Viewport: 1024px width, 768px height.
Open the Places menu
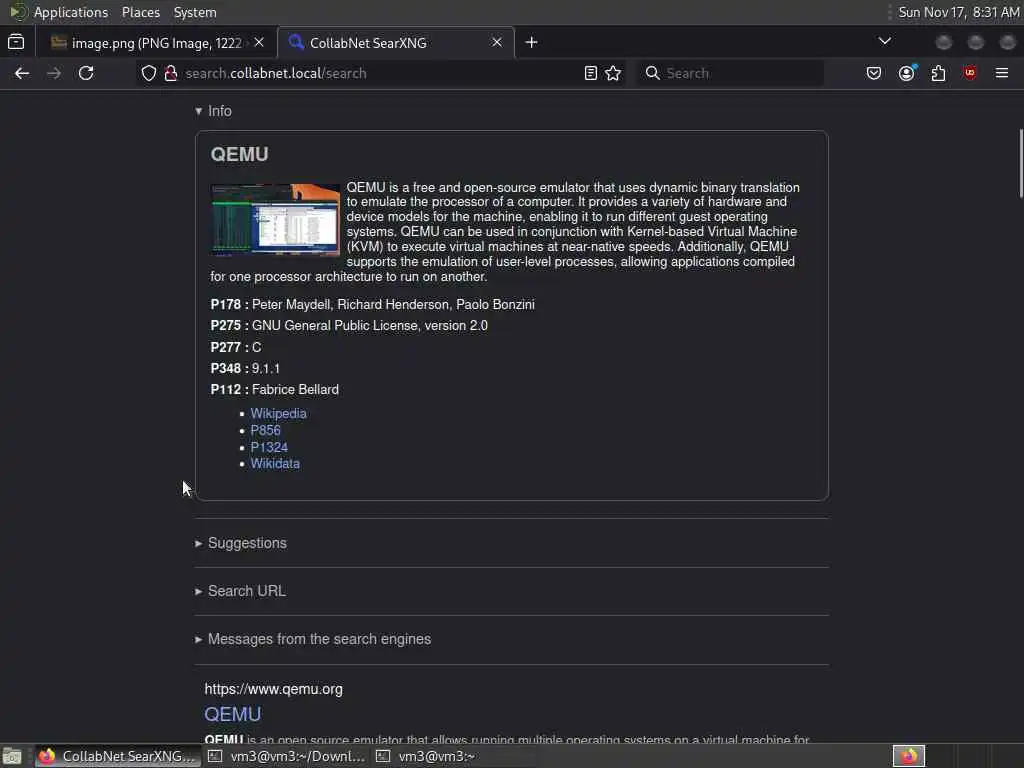click(141, 12)
